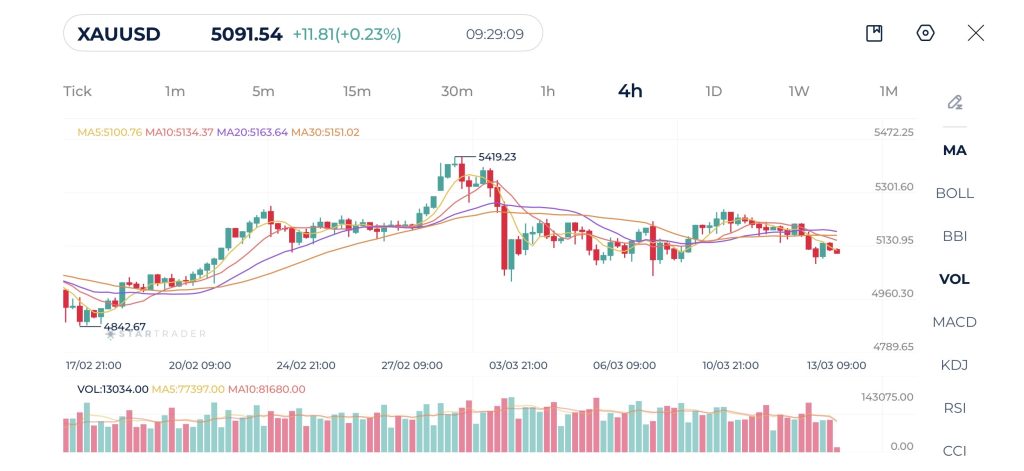Toggle the MA indicator
This screenshot has height=471, width=1024.
pyautogui.click(x=955, y=150)
